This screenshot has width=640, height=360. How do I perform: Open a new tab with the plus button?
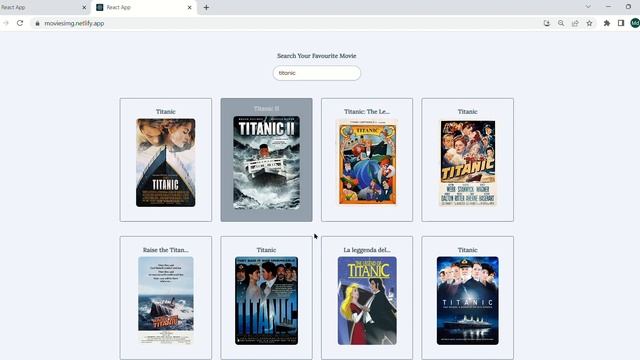pos(206,7)
